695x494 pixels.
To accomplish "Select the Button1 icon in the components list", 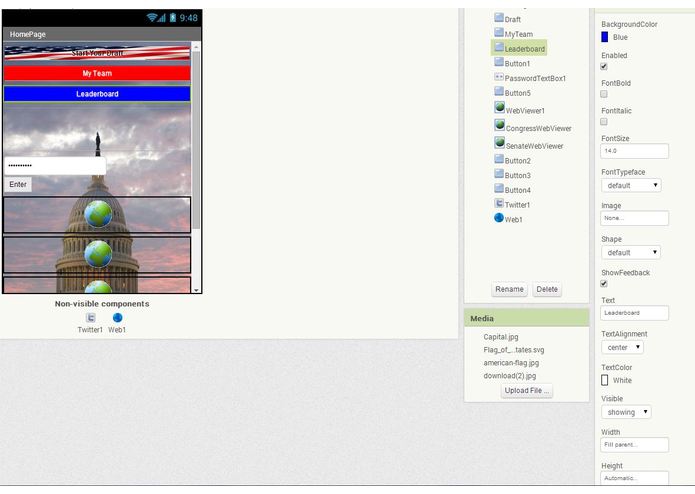I will tap(499, 62).
